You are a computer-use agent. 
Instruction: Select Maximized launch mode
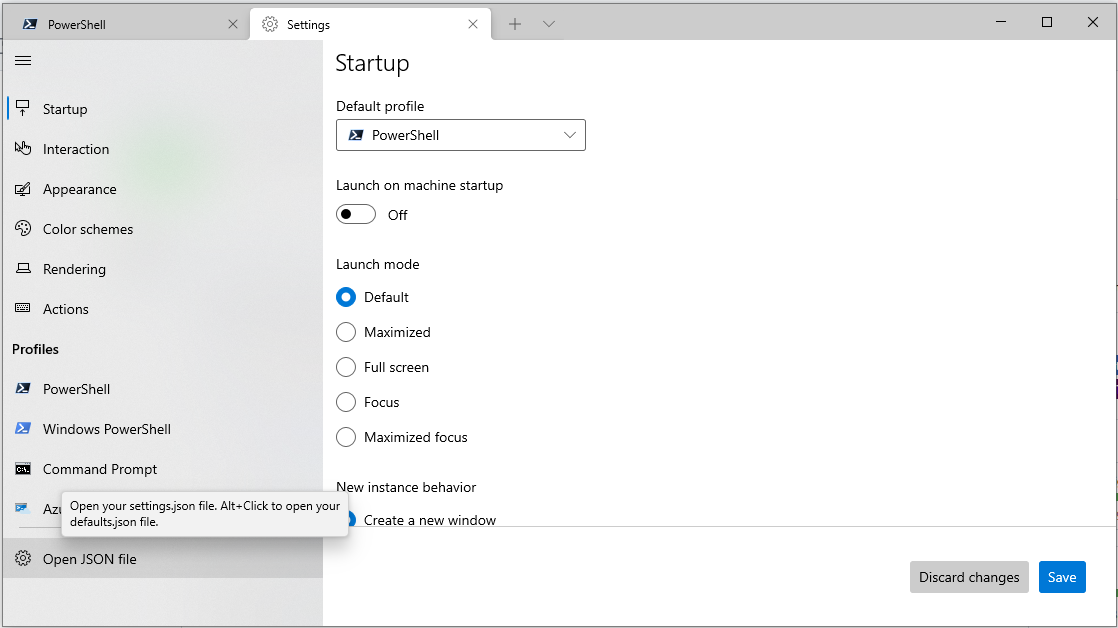coord(346,332)
